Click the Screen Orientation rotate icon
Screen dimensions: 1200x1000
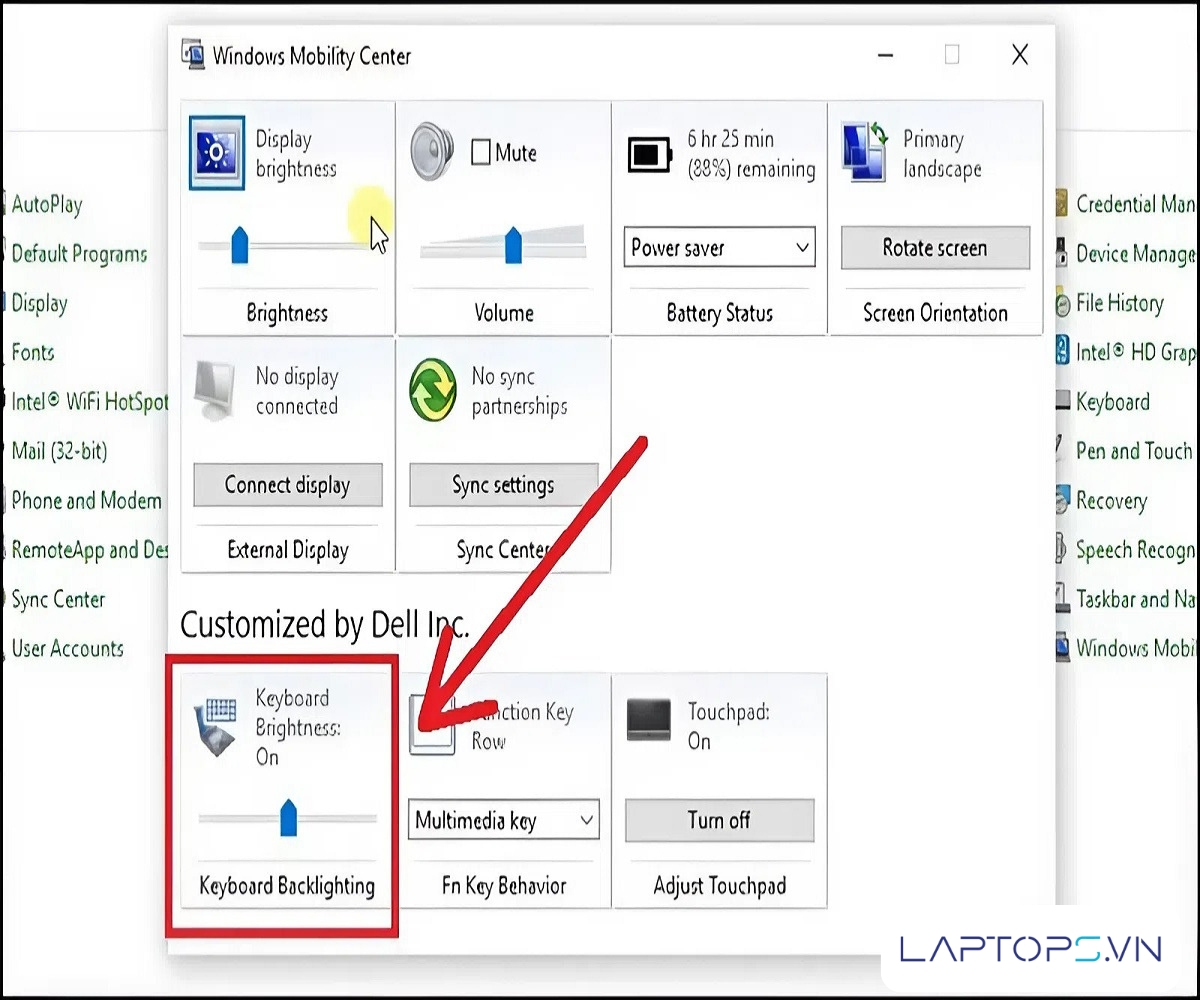coord(865,152)
